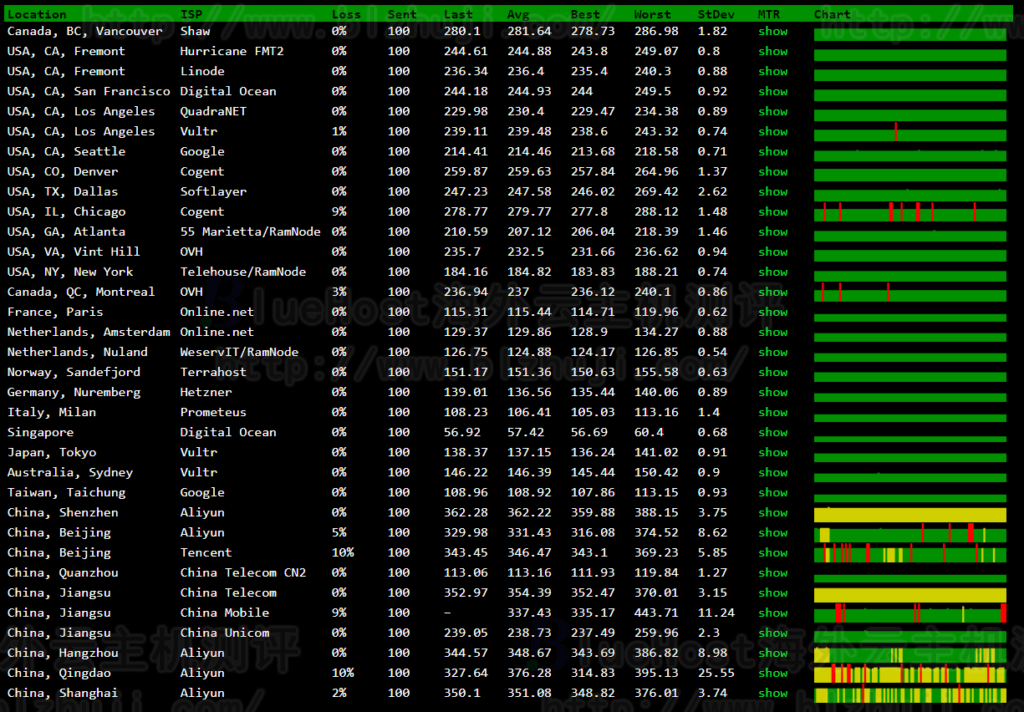Viewport: 1024px width, 712px height.
Task: Click the Worst column header
Action: pos(652,14)
